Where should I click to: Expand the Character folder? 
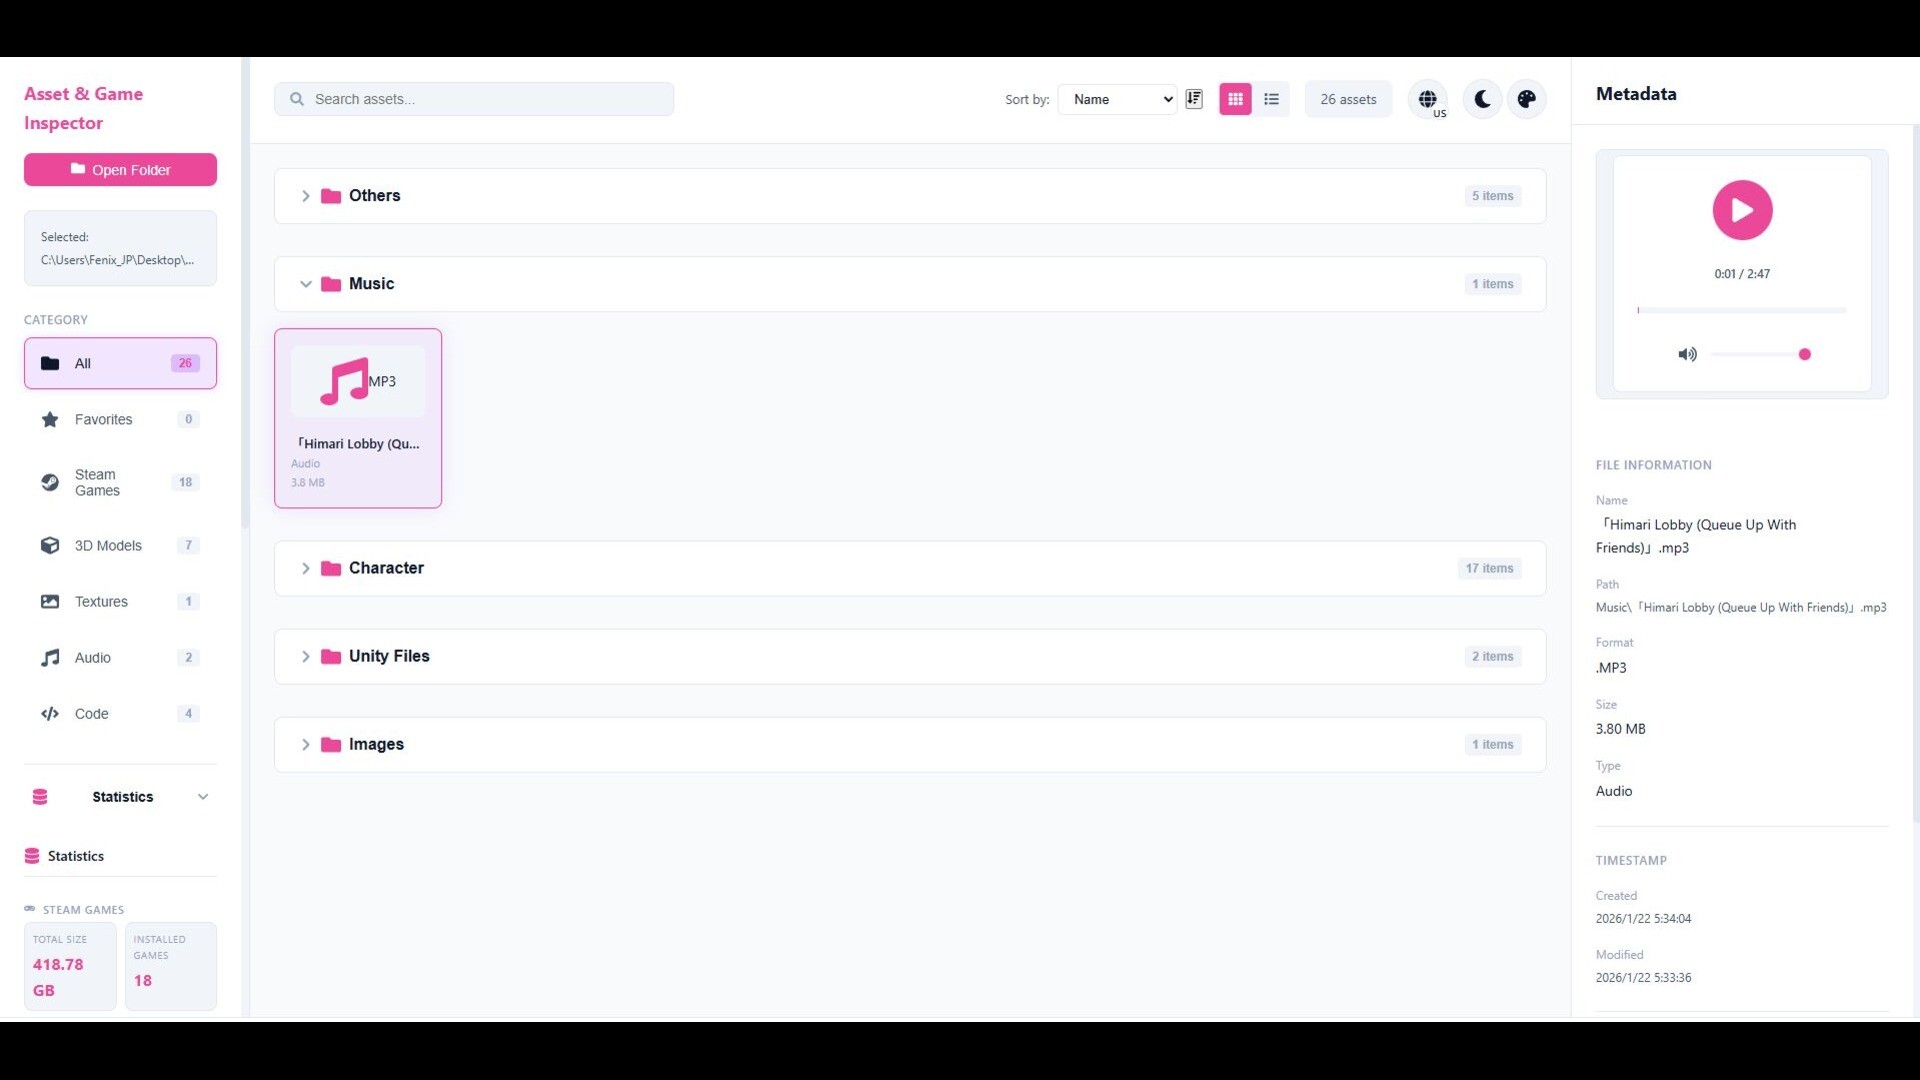pyautogui.click(x=306, y=568)
